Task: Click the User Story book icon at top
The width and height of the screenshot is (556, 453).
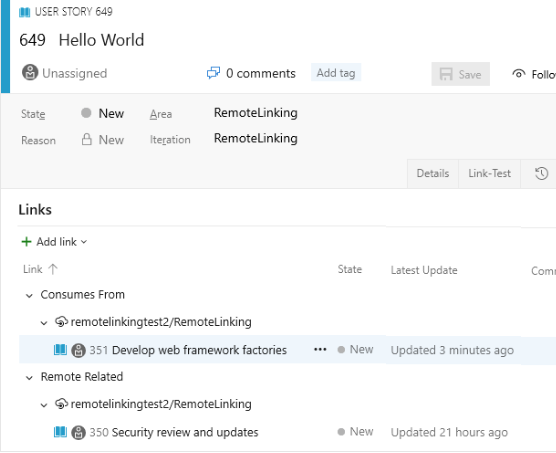Action: (24, 12)
